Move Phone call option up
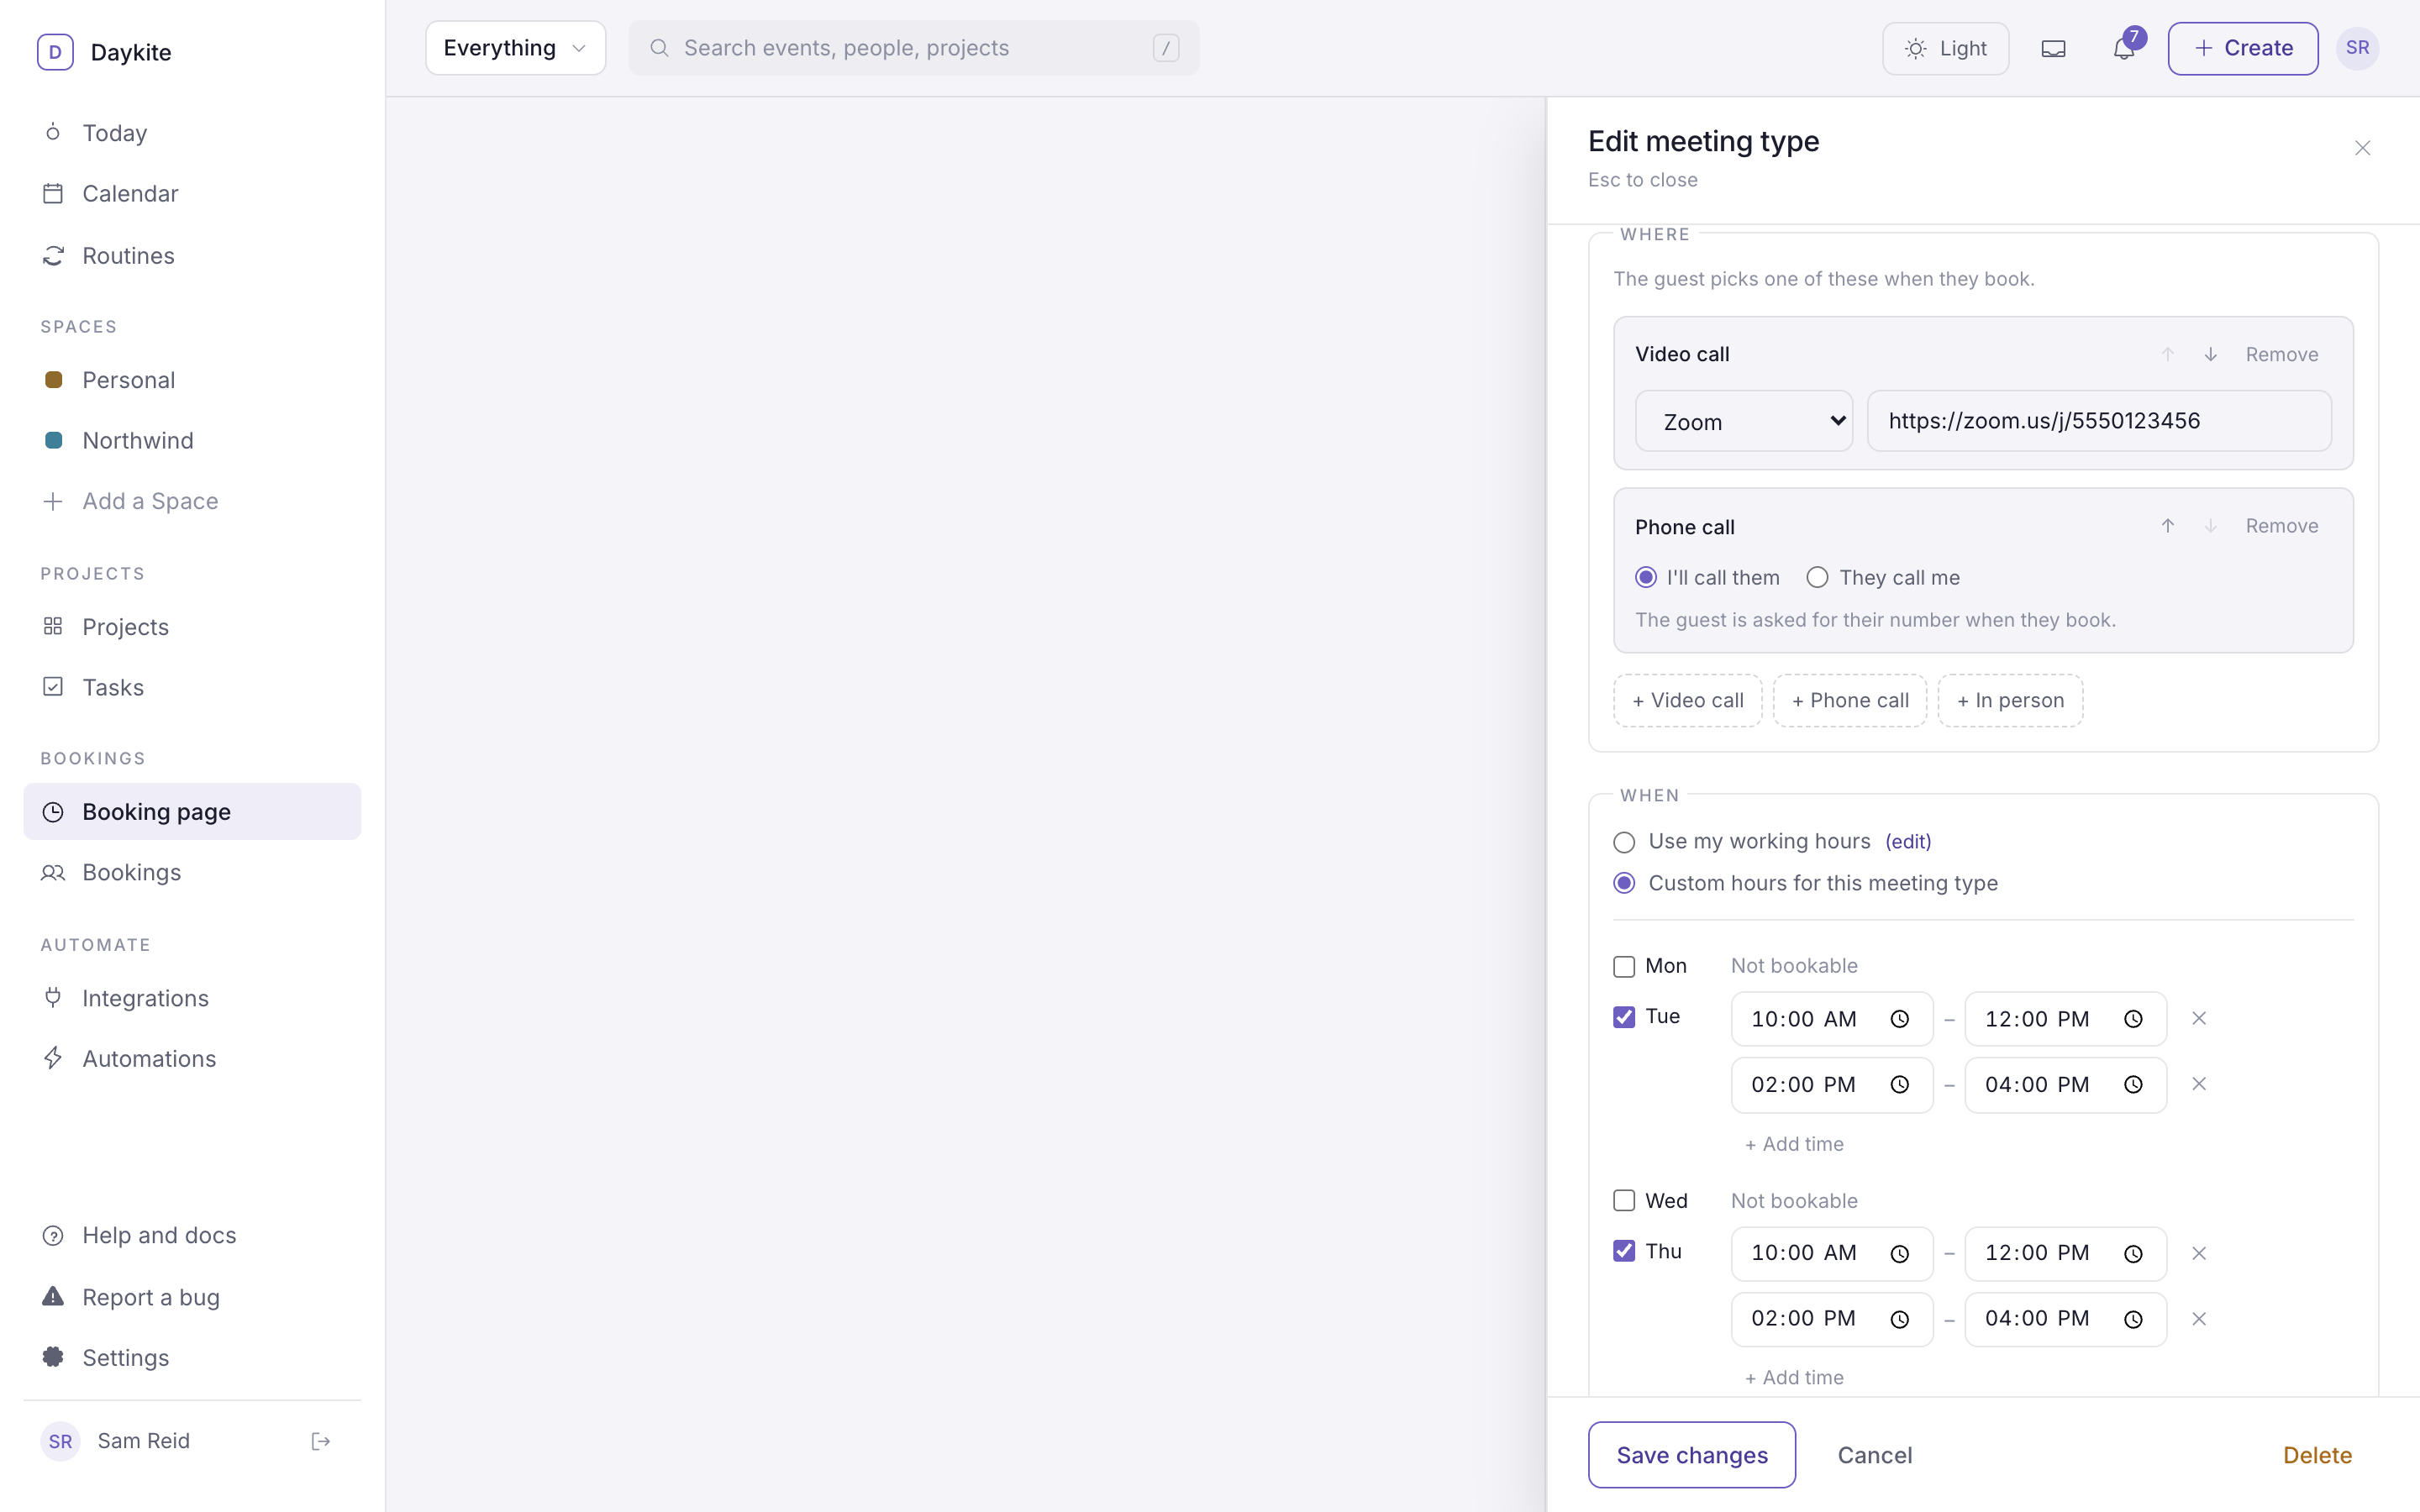The height and width of the screenshot is (1512, 2420). (2167, 526)
